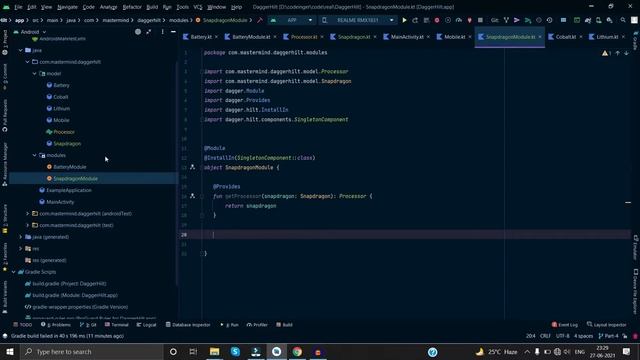Click the Git update project icon
Viewport: 640px width, 360px height.
click(x=506, y=20)
